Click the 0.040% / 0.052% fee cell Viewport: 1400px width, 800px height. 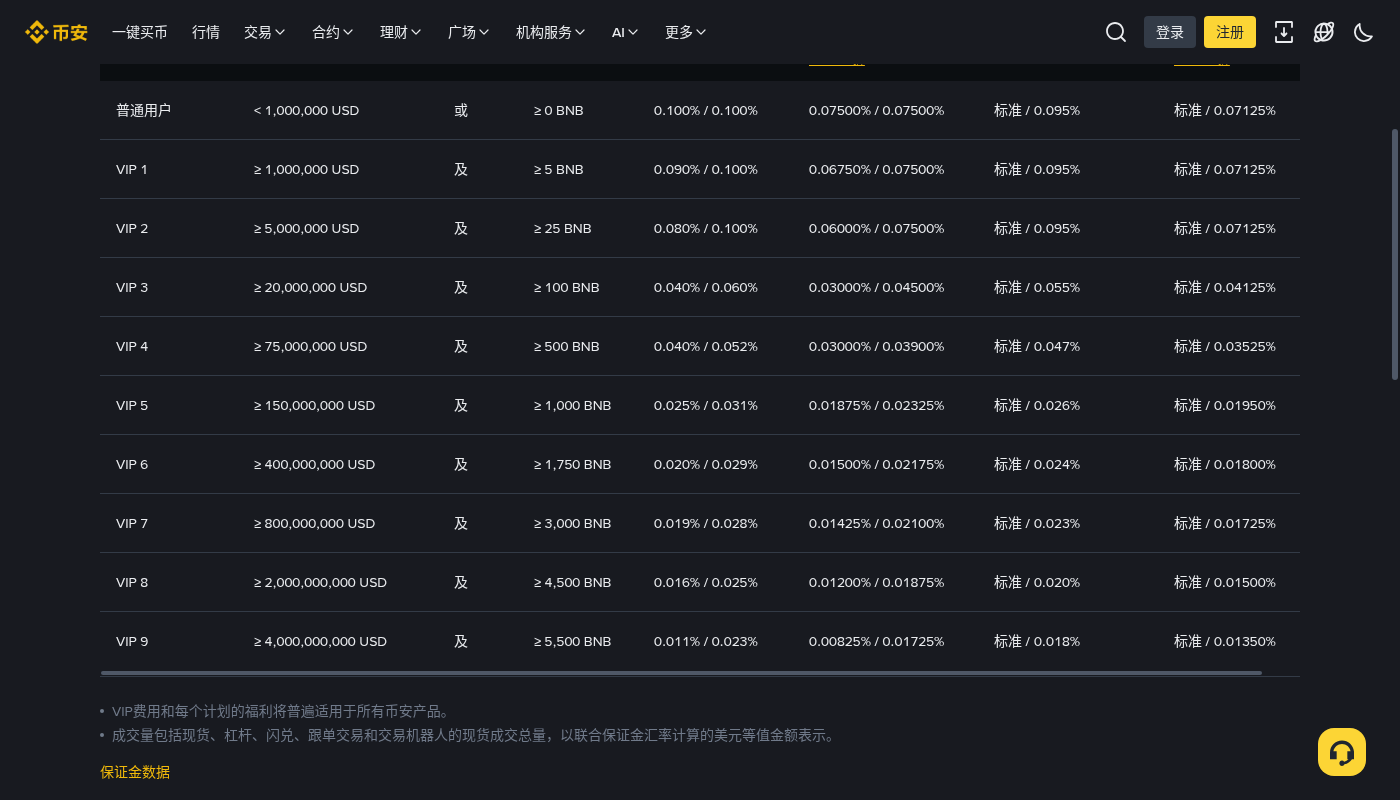[706, 346]
